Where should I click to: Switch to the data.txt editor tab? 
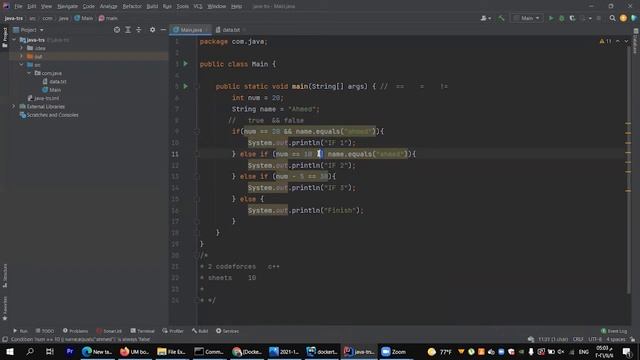coord(230,30)
